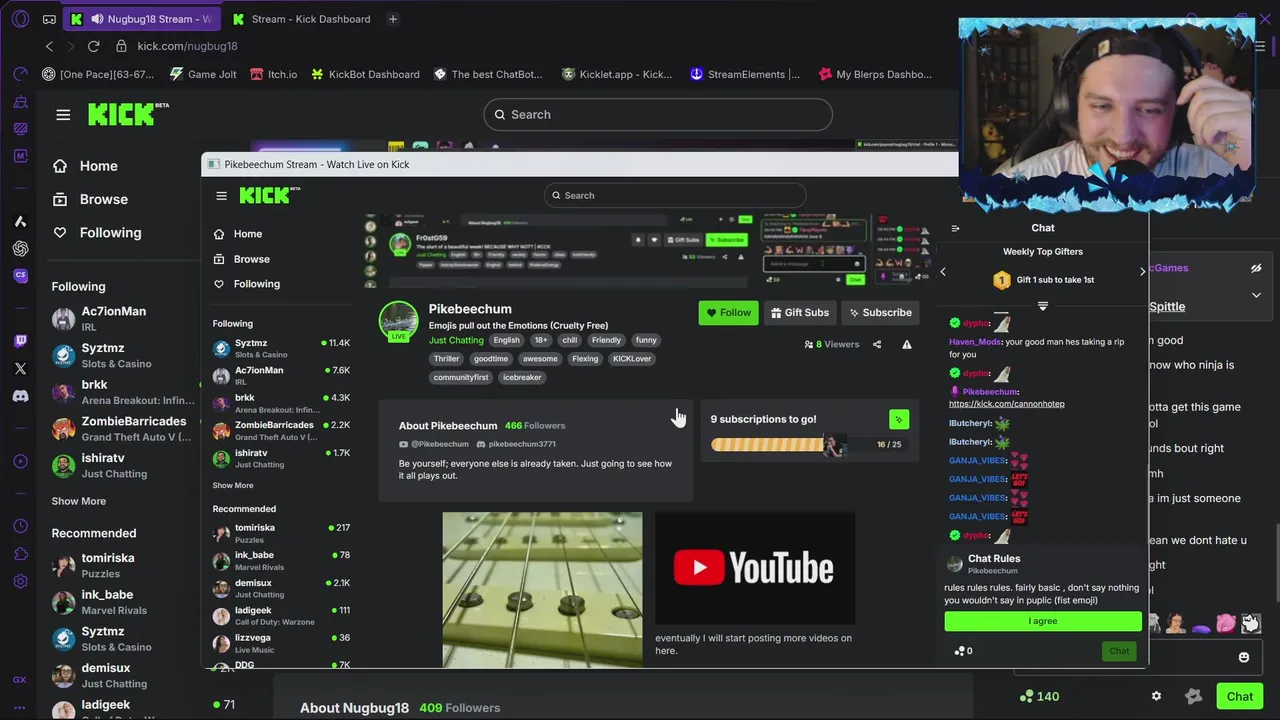1280x720 pixels.
Task: Open KickBot Dashboard bookmark
Action: 365,74
